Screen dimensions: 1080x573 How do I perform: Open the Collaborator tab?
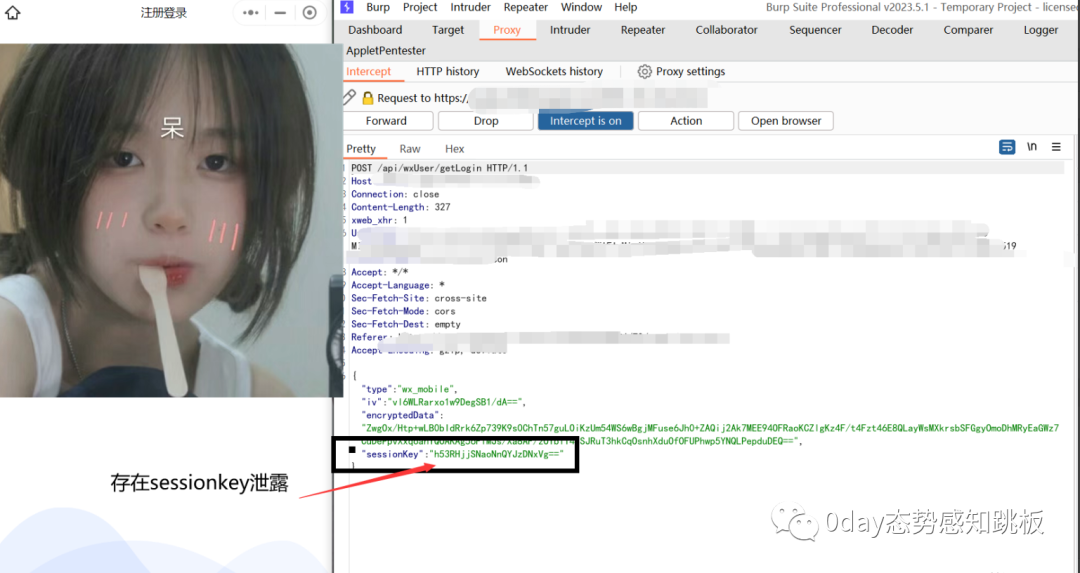727,30
